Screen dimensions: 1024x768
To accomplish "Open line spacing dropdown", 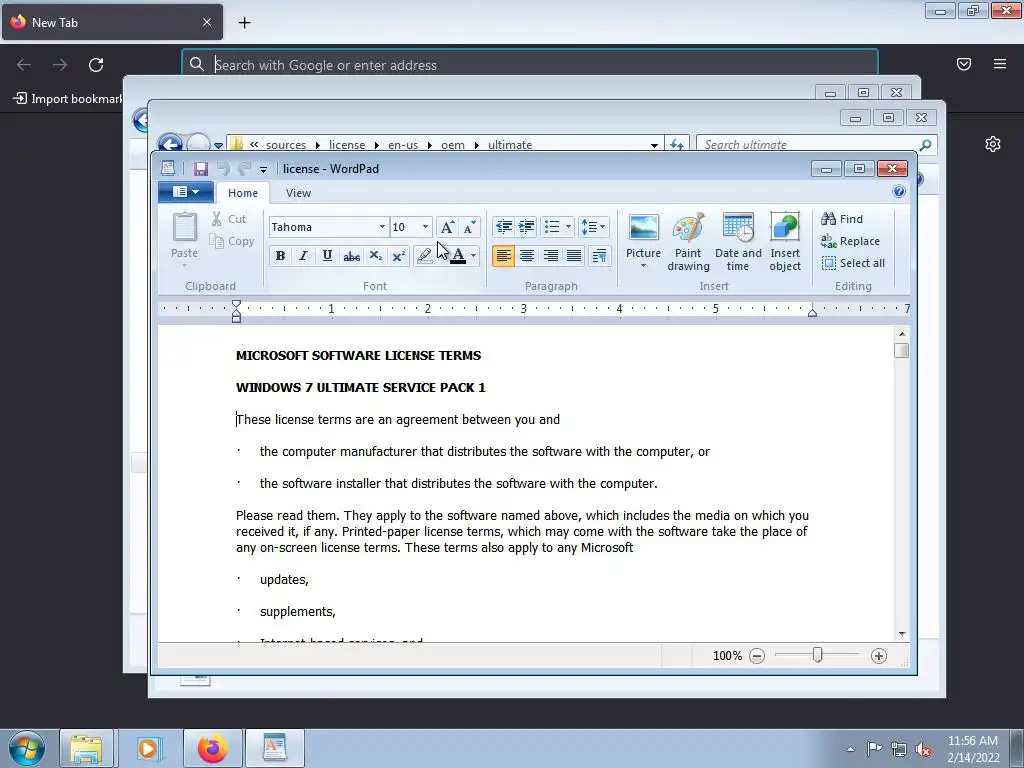I will pyautogui.click(x=593, y=227).
